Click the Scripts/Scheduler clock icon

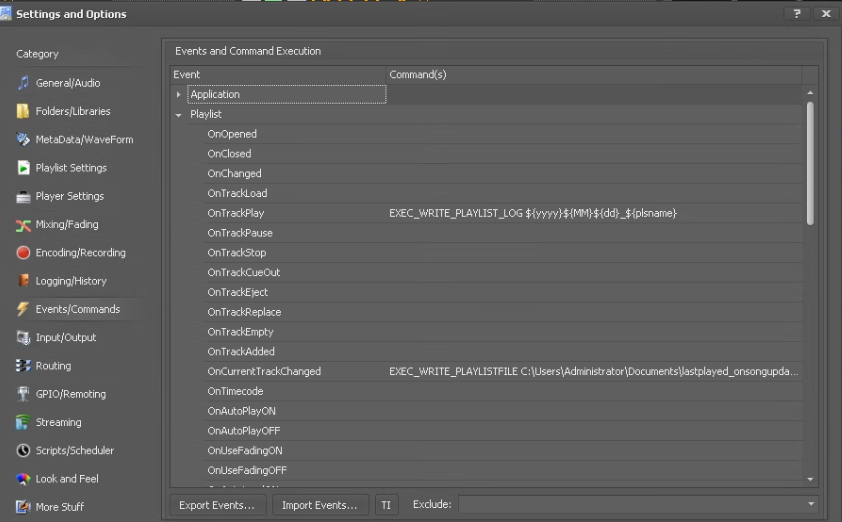[23, 451]
